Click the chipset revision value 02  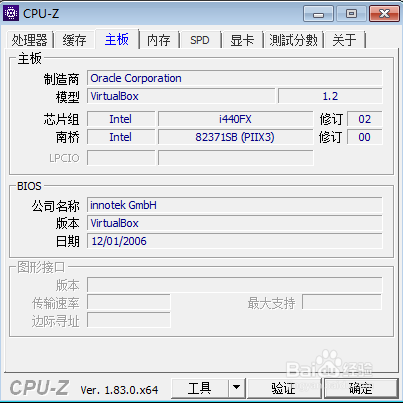coord(365,119)
